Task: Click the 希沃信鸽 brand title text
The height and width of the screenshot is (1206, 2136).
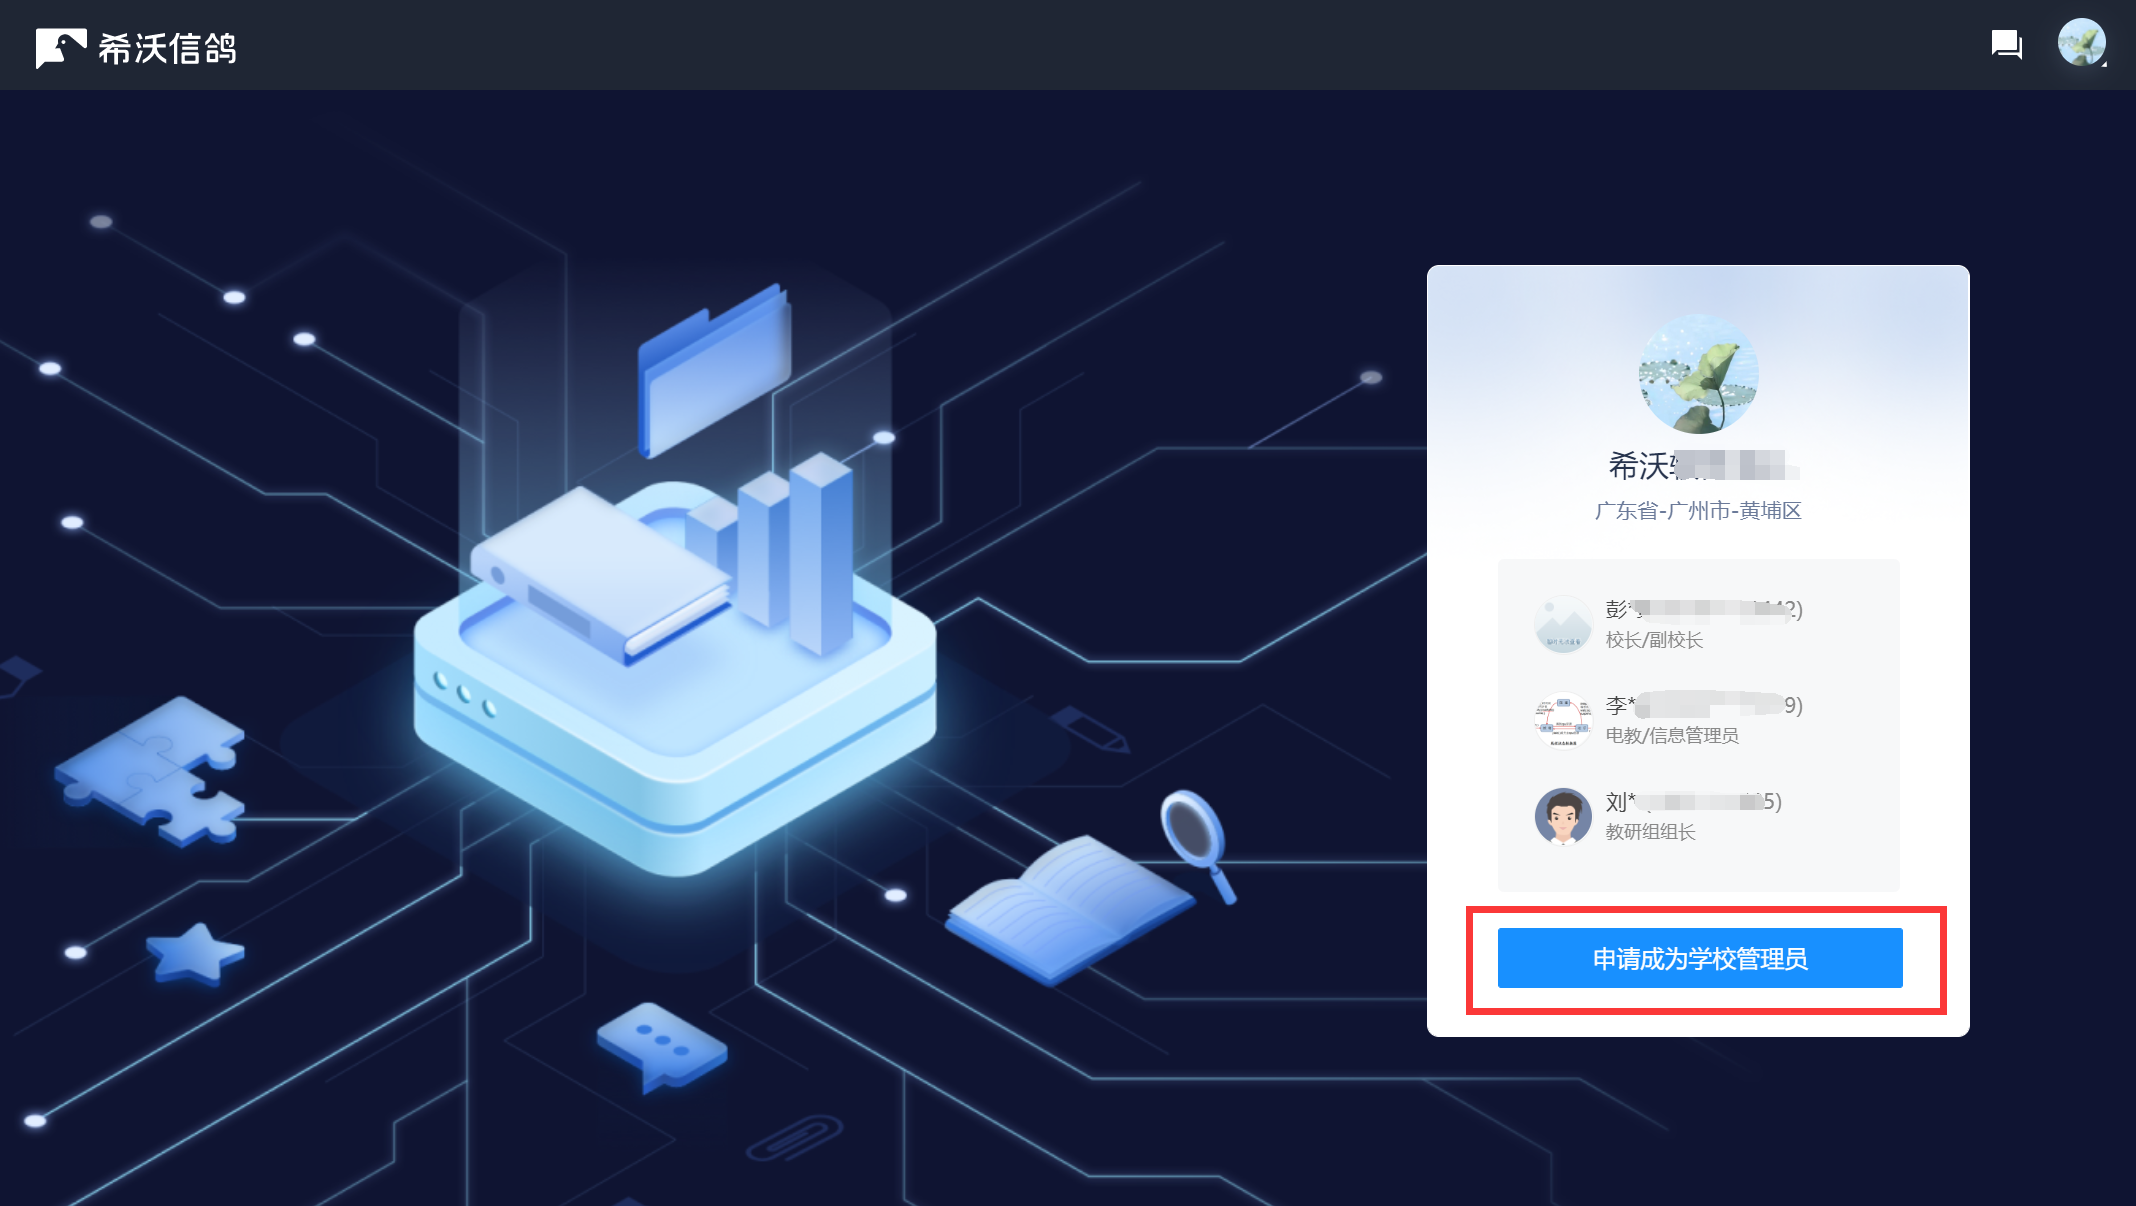Action: [x=167, y=48]
